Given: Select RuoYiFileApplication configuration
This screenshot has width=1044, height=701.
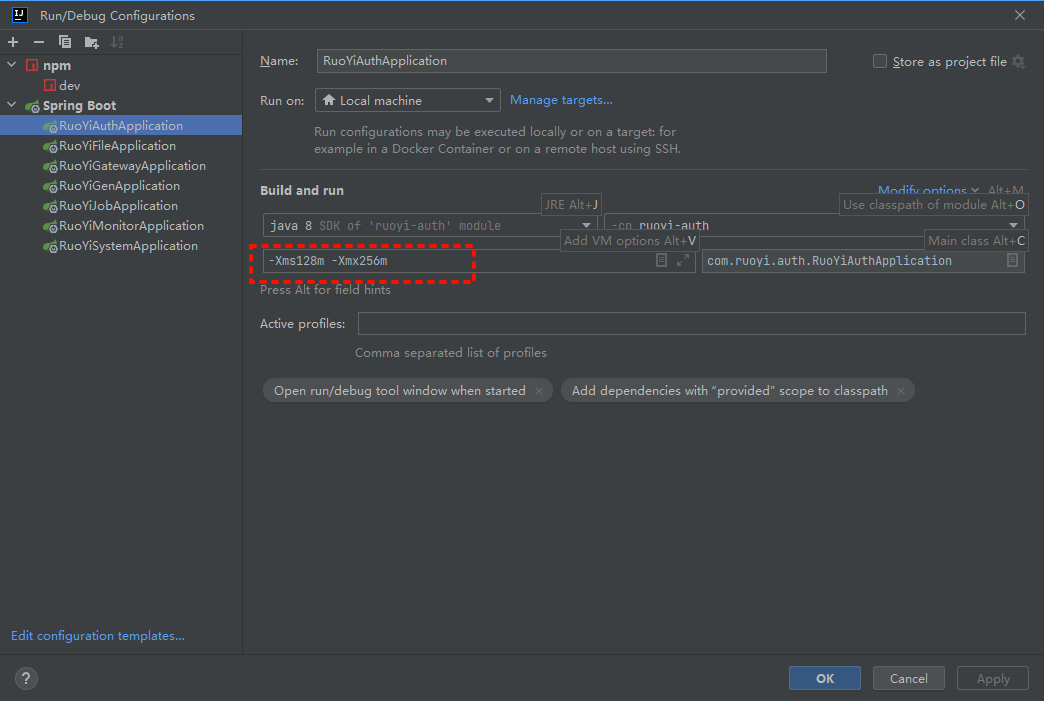Looking at the screenshot, I should pyautogui.click(x=117, y=145).
